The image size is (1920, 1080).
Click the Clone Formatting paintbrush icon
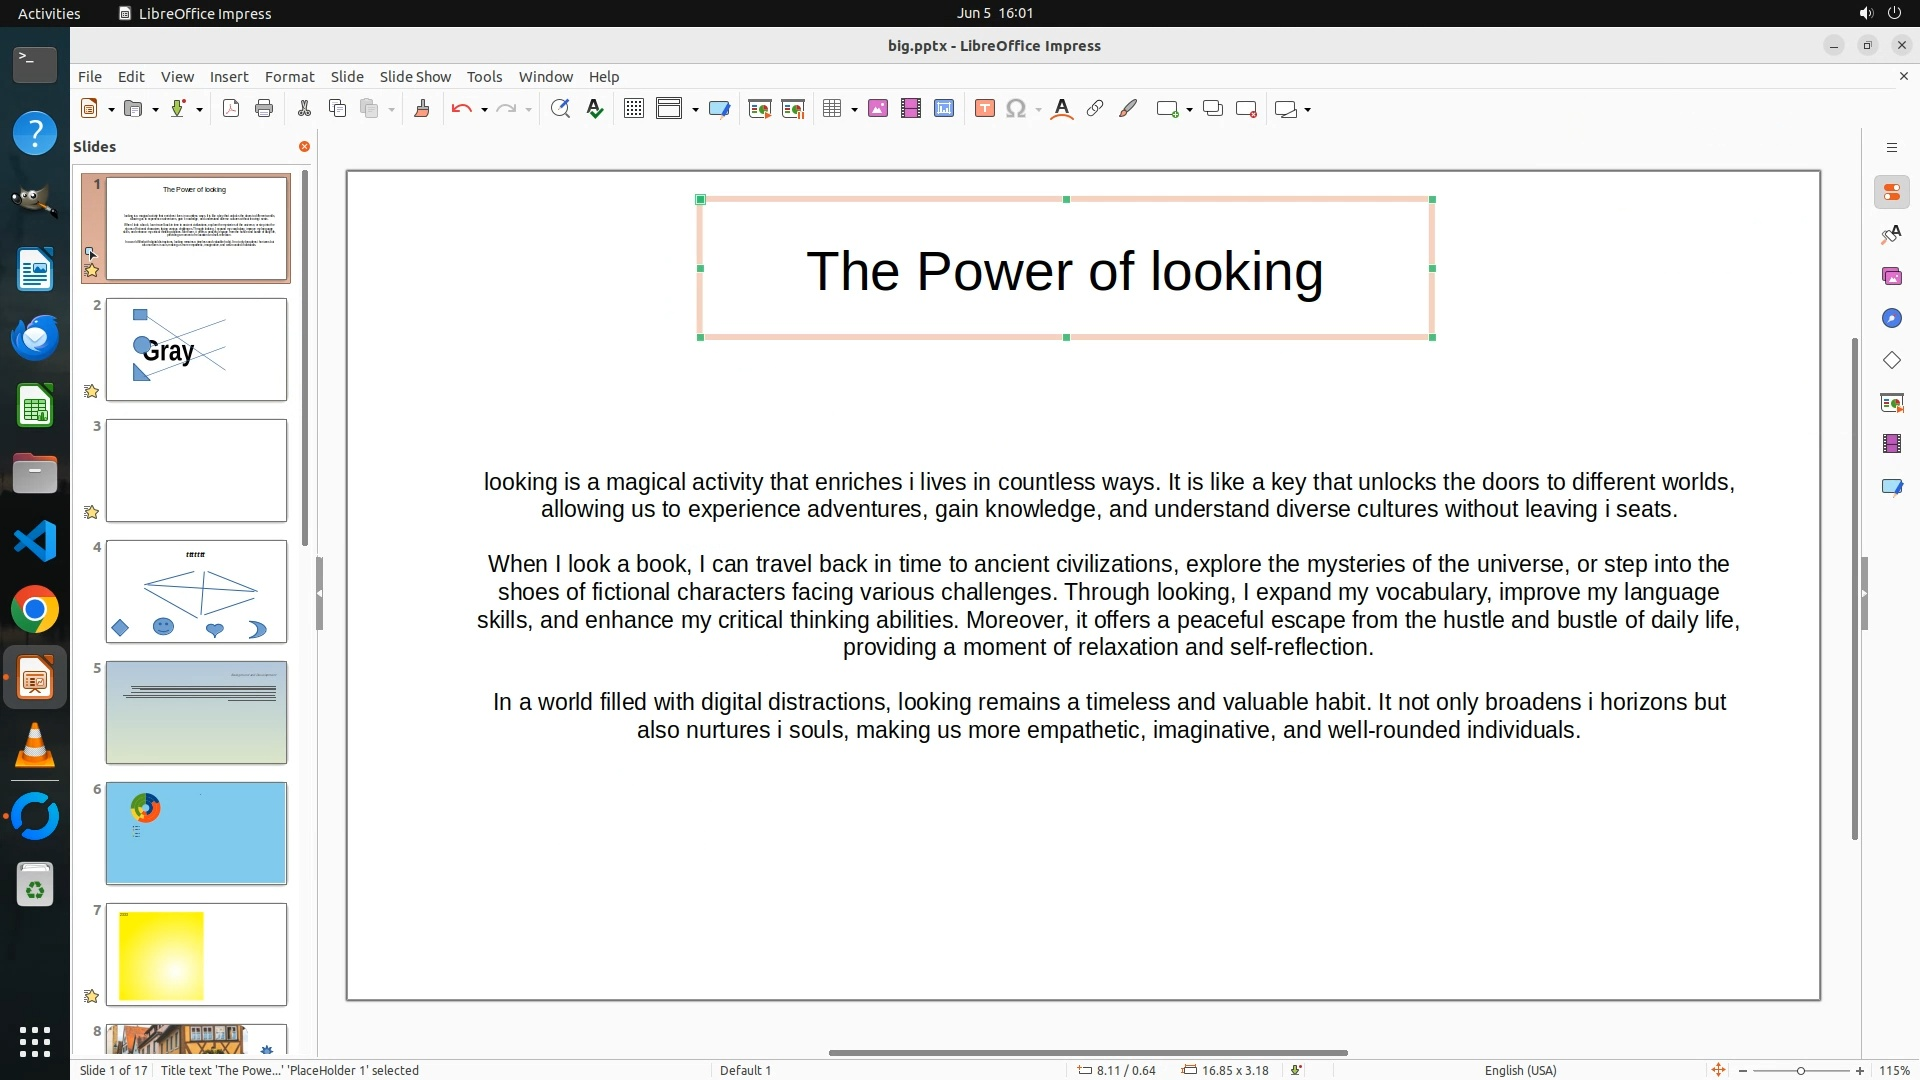click(421, 109)
